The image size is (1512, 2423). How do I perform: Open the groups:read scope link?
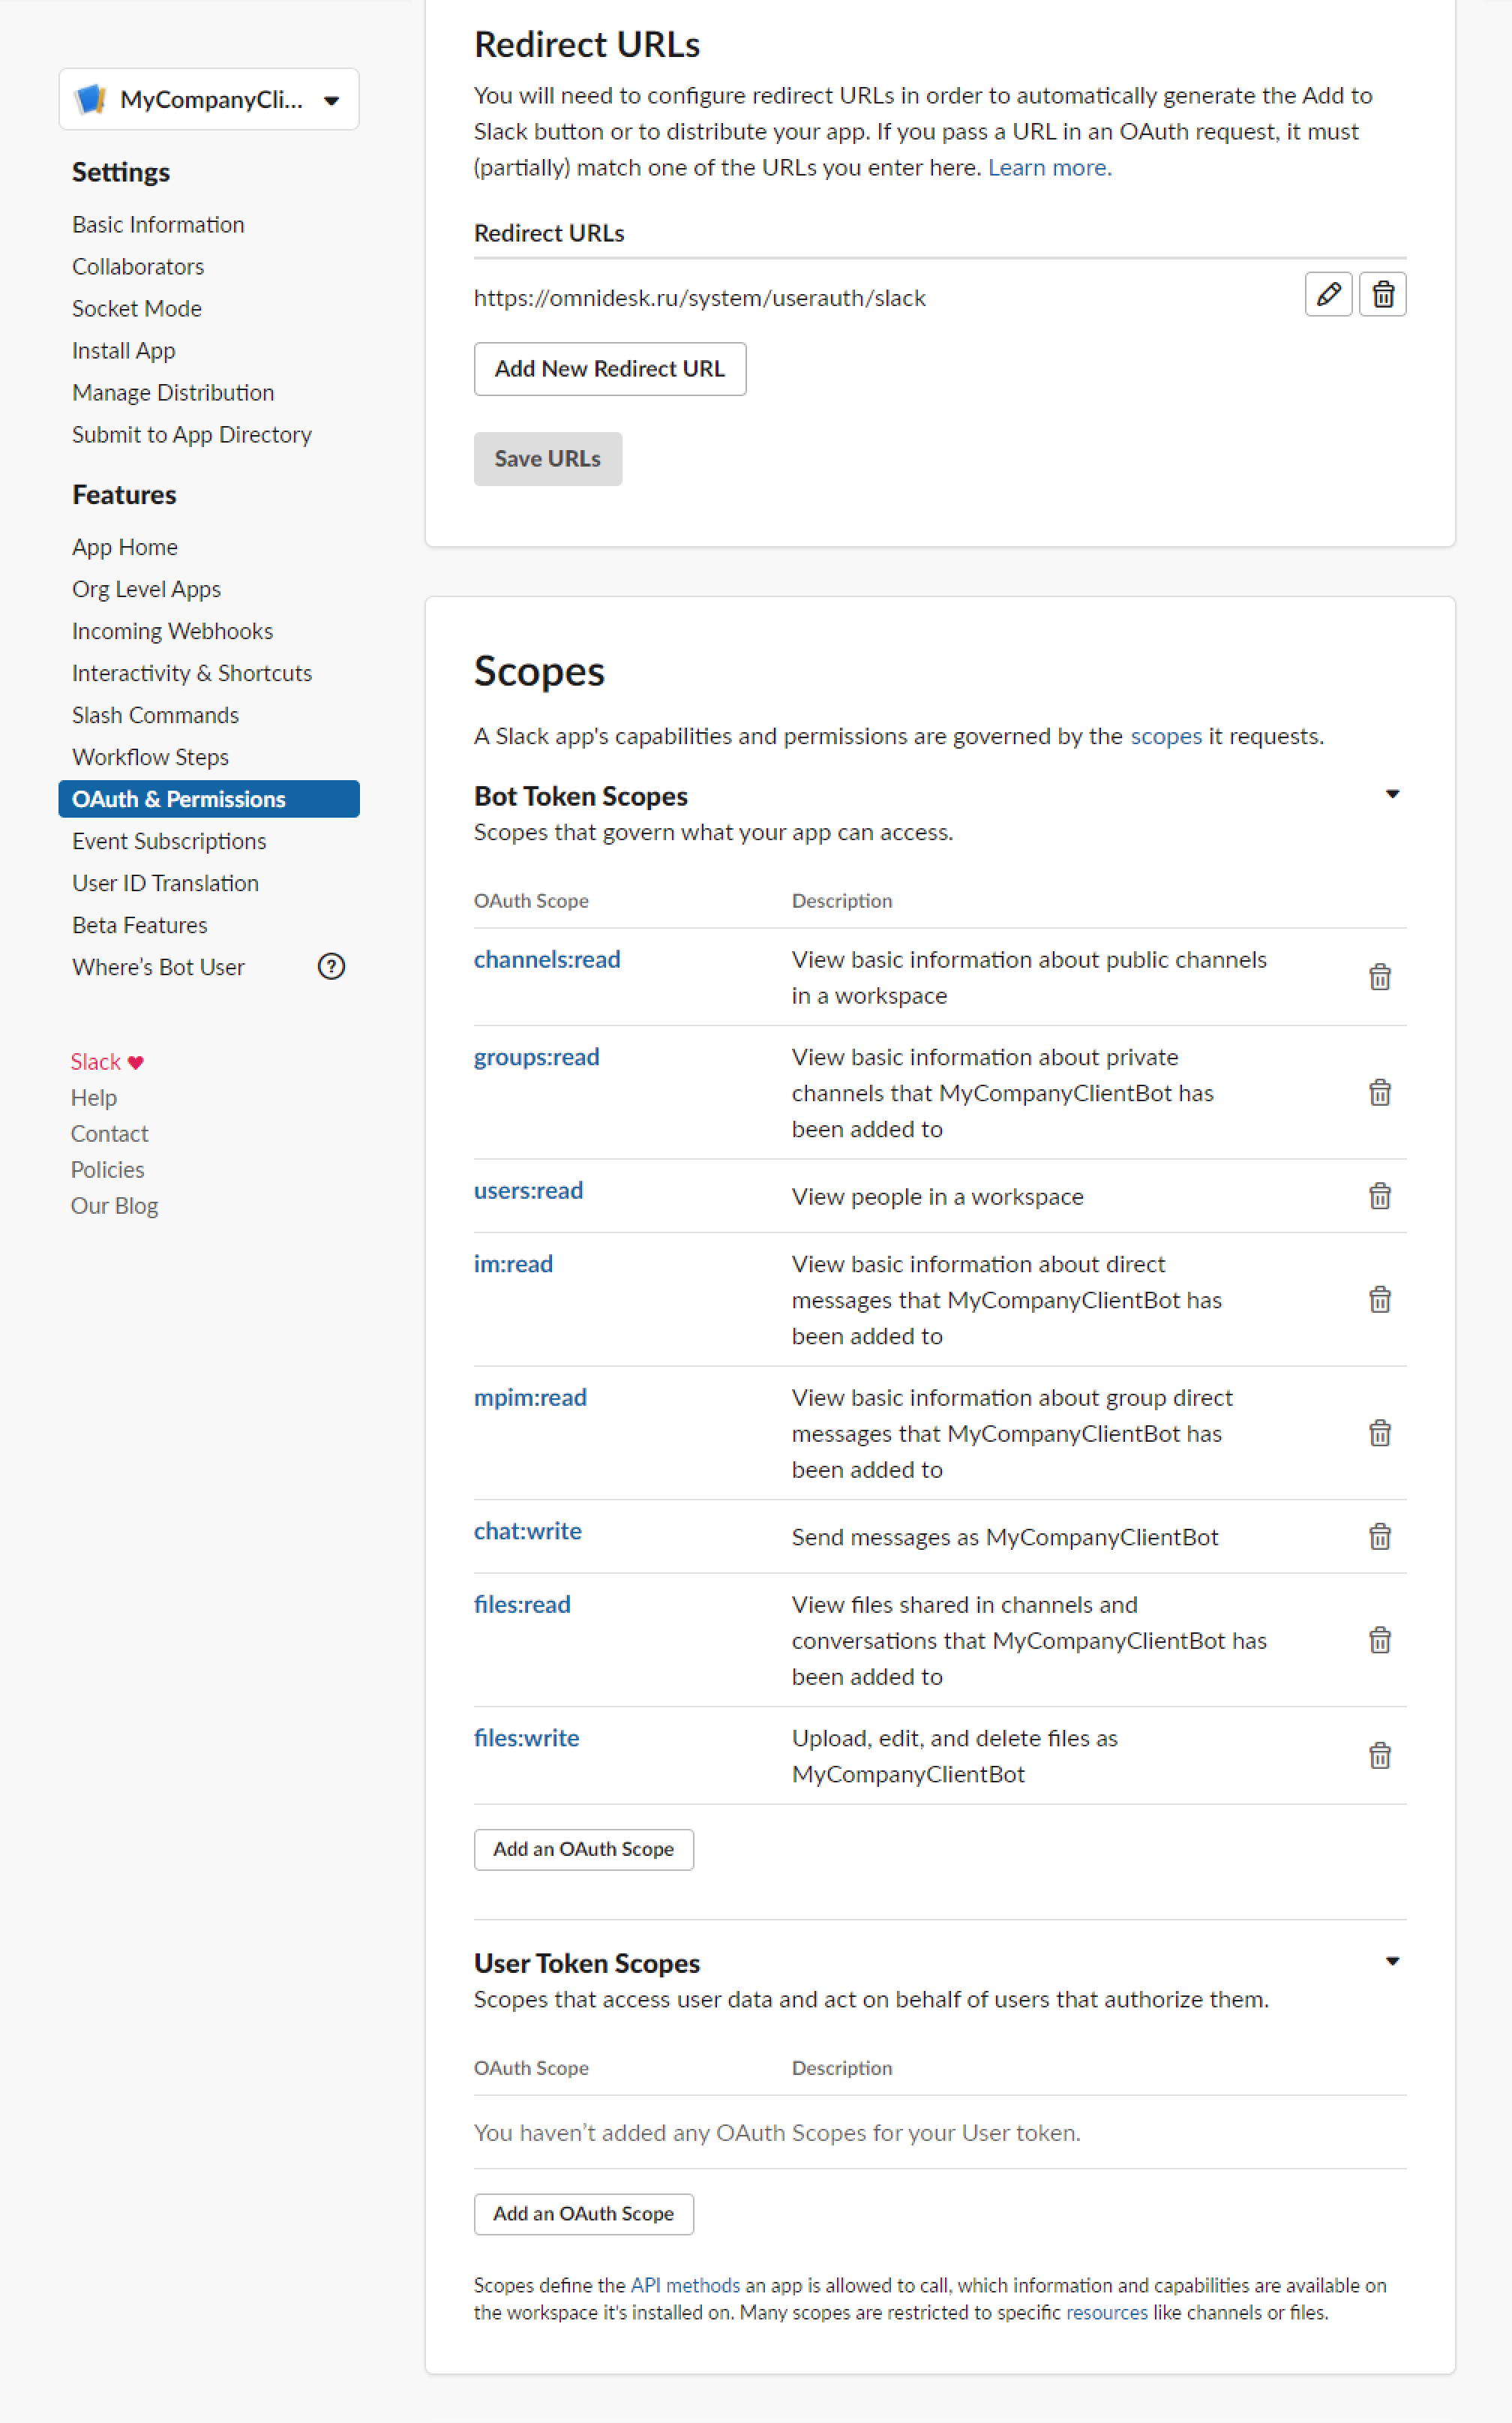point(537,1057)
